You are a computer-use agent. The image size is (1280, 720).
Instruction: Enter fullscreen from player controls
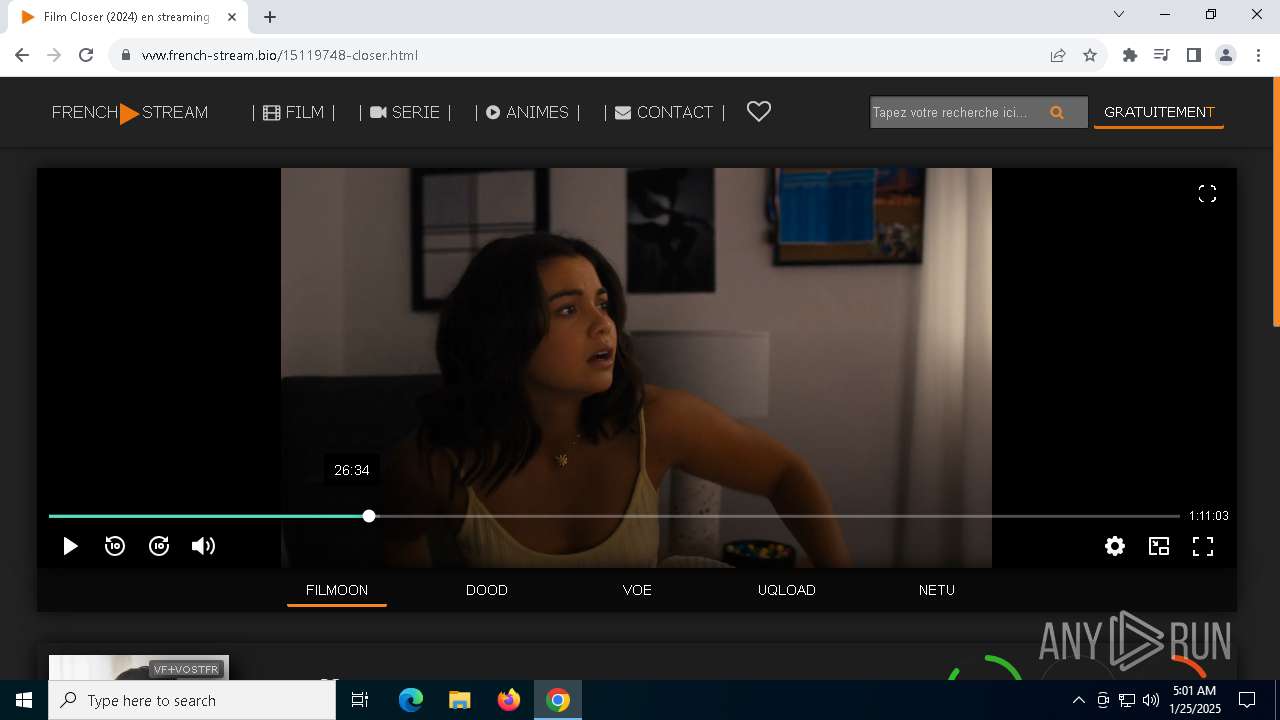(1203, 546)
